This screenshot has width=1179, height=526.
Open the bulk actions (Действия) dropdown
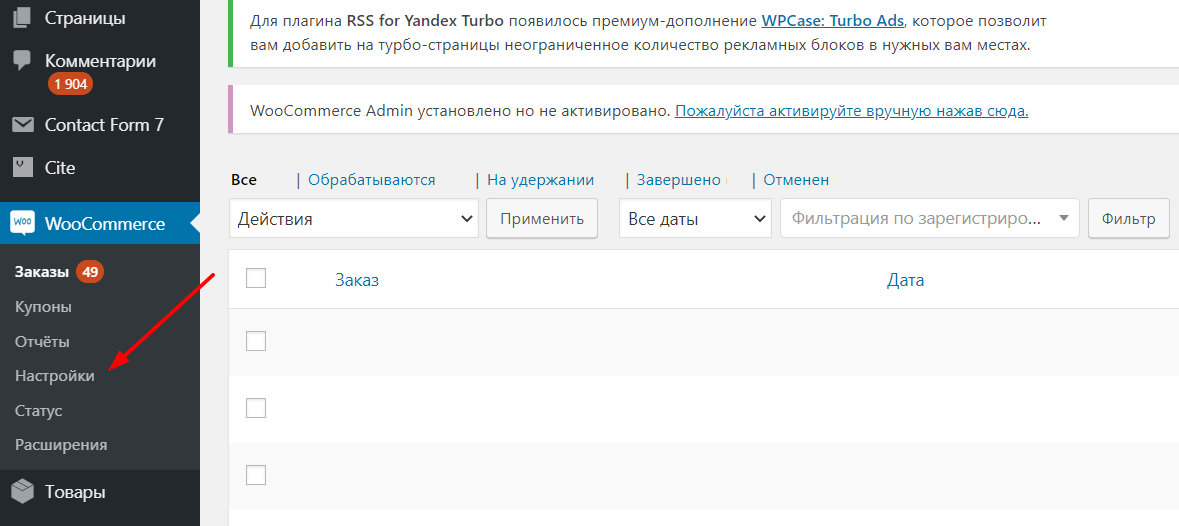[354, 219]
